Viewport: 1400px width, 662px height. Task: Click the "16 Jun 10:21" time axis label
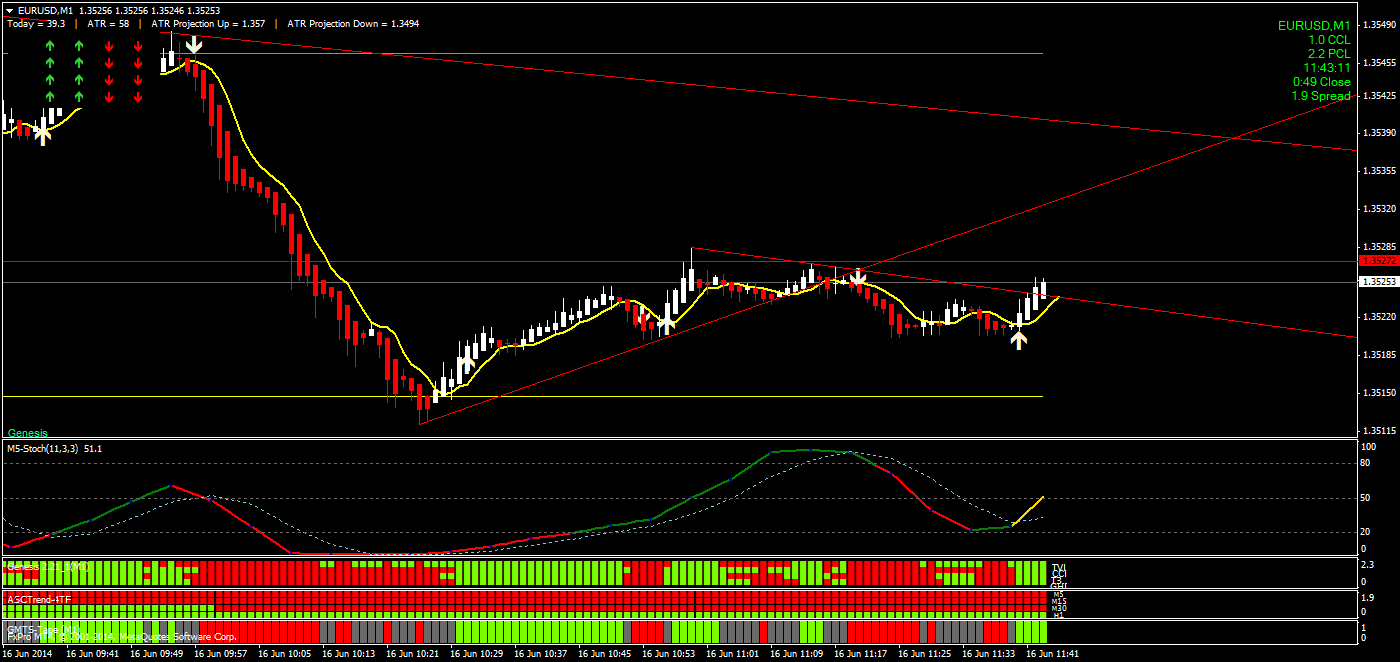pyautogui.click(x=413, y=654)
